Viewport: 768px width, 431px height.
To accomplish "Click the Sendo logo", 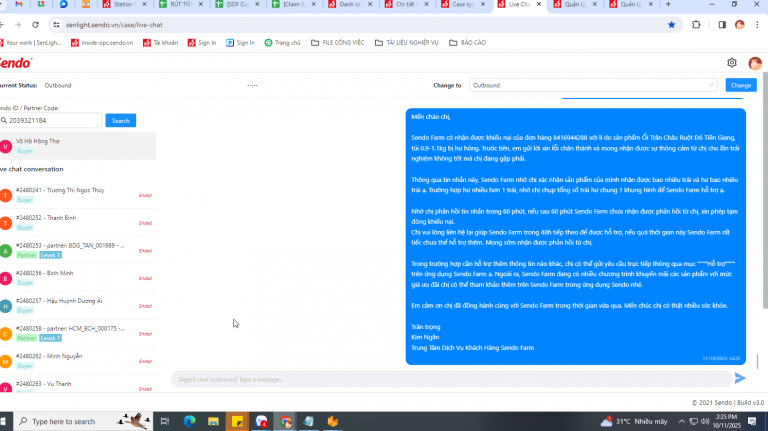I will point(16,63).
